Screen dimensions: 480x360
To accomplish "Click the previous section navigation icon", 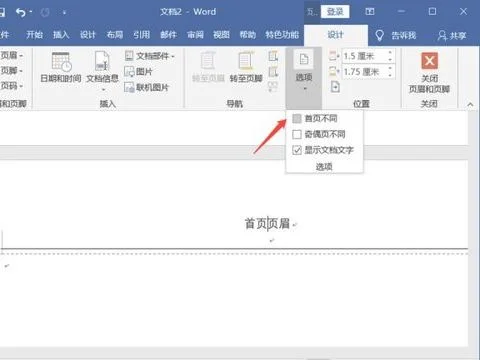I will coord(273,56).
